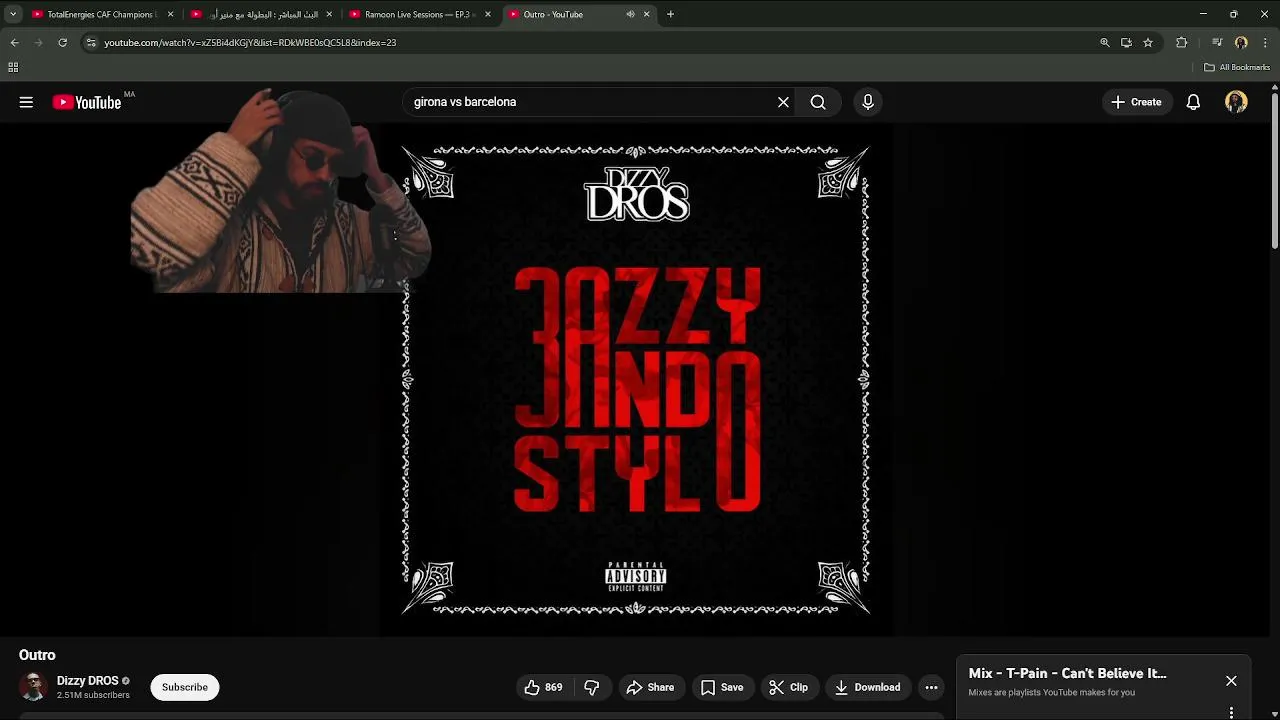Restore down the Chrome window
The image size is (1280, 720).
pos(1234,14)
